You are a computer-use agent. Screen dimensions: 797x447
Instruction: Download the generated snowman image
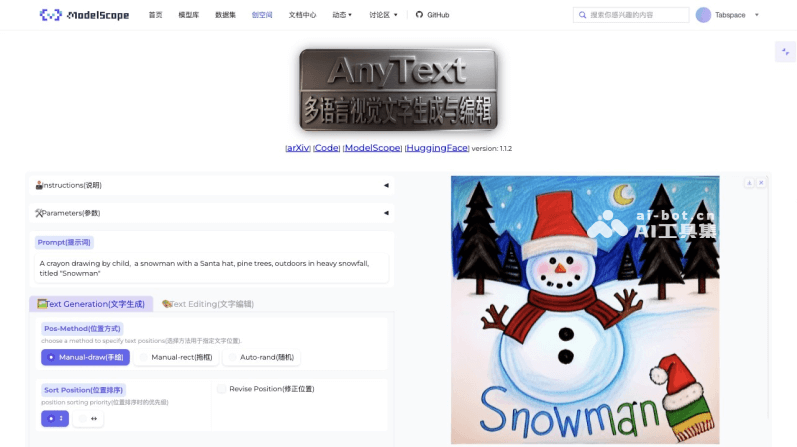click(749, 183)
